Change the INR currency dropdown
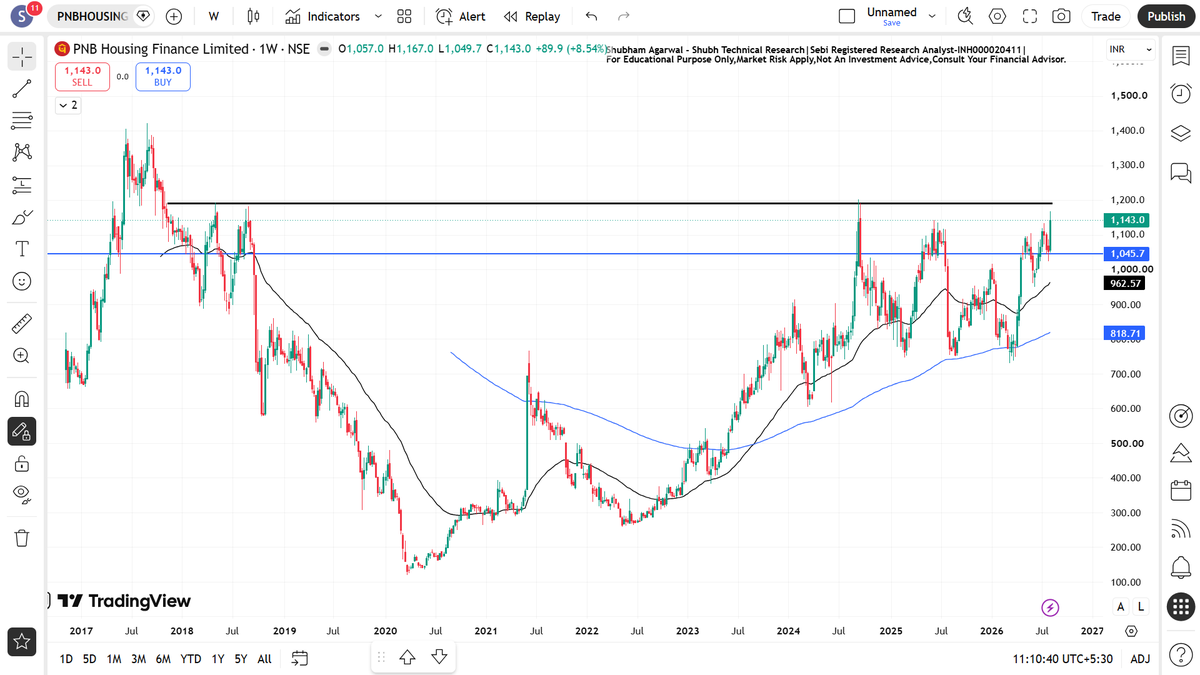The image size is (1200, 675). pyautogui.click(x=1131, y=50)
